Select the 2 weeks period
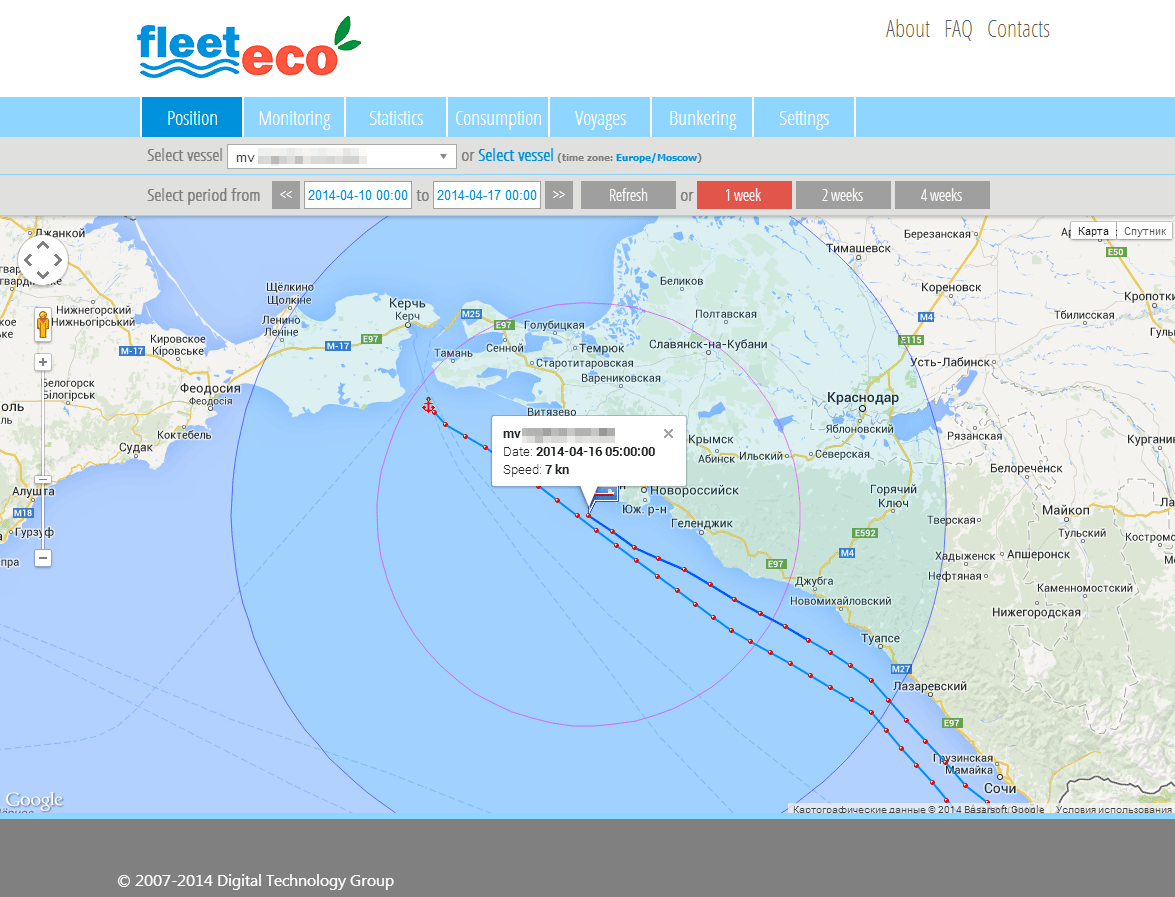1175x897 pixels. tap(843, 195)
